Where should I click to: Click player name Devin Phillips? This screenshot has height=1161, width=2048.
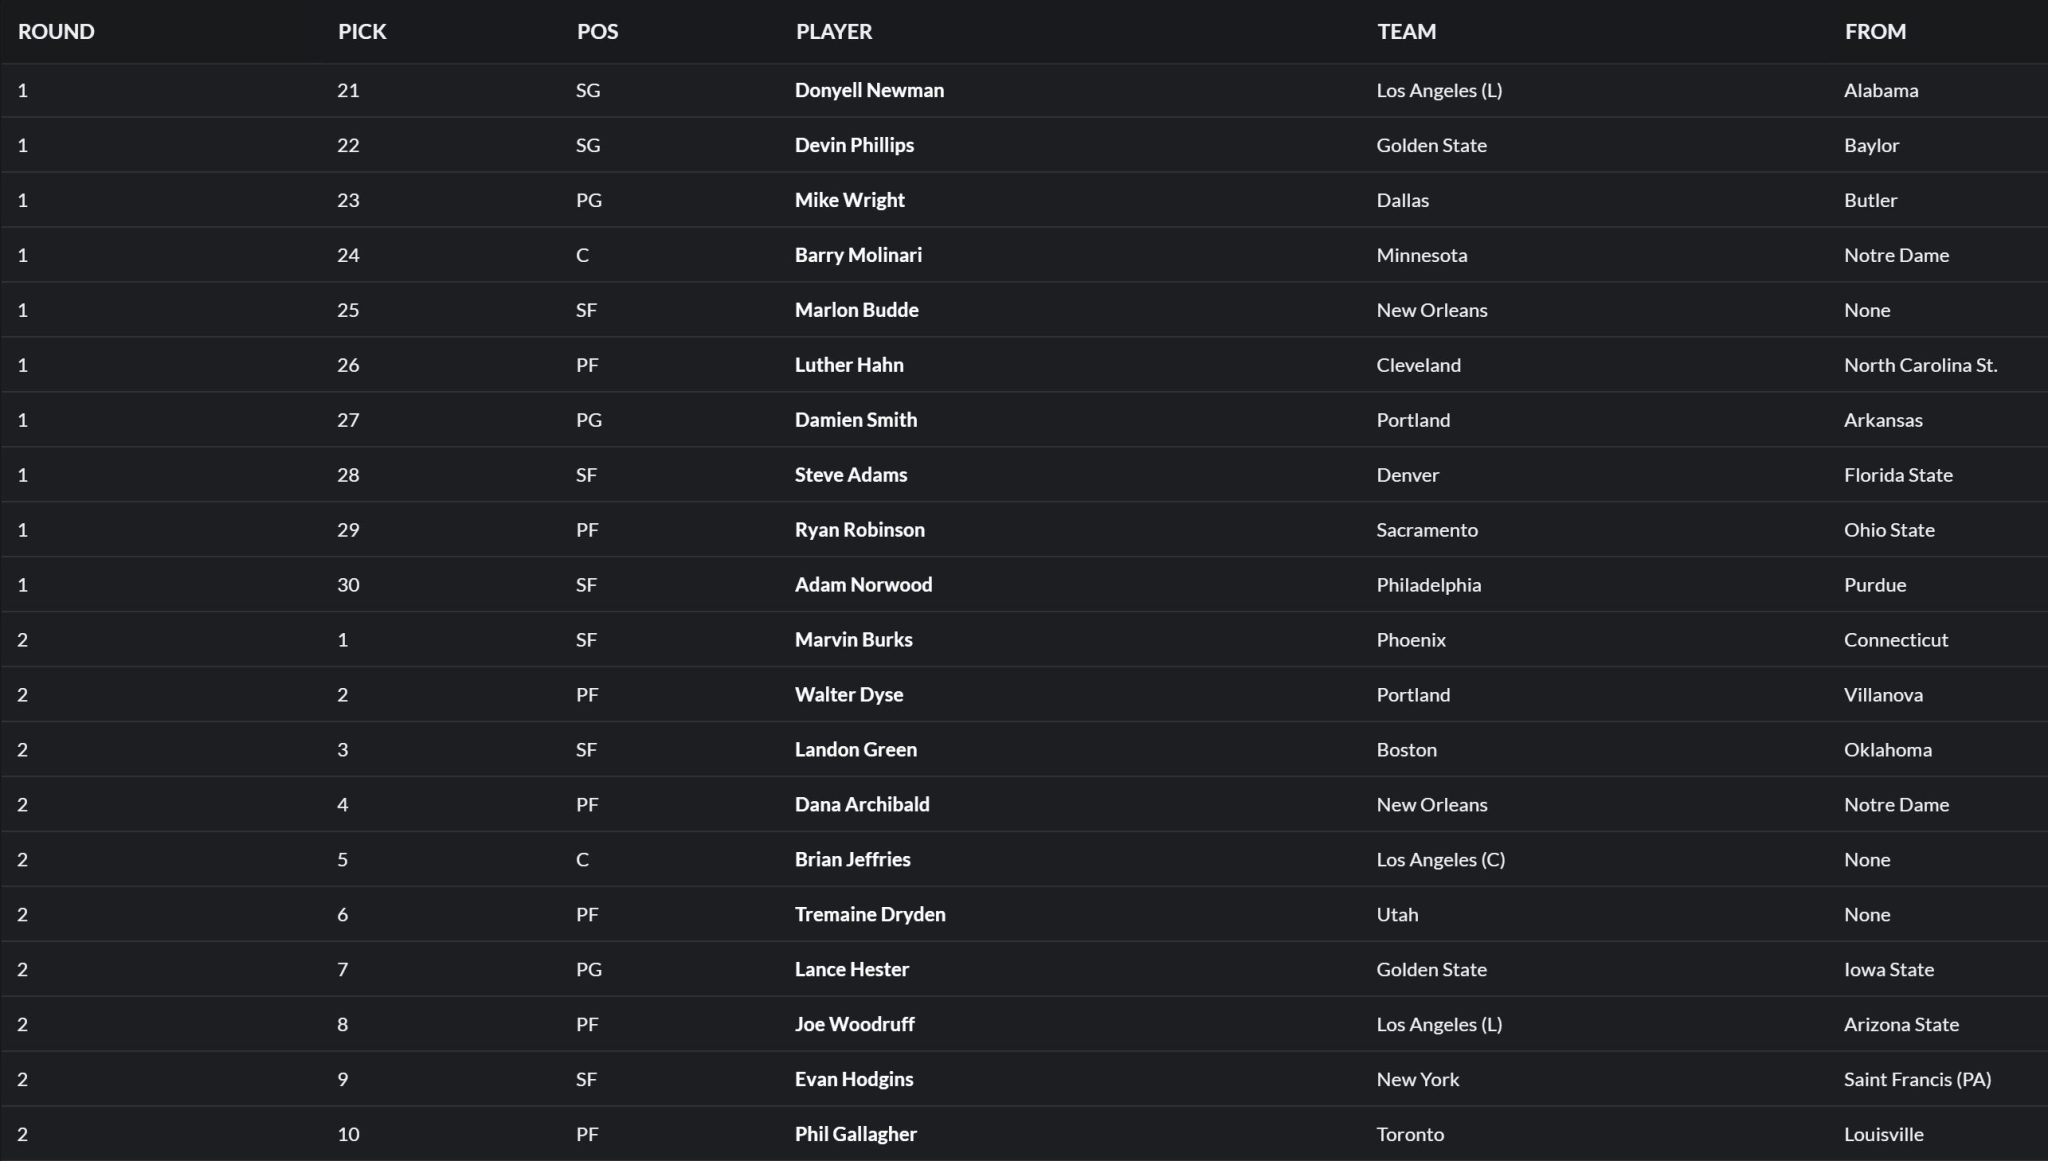coord(854,145)
